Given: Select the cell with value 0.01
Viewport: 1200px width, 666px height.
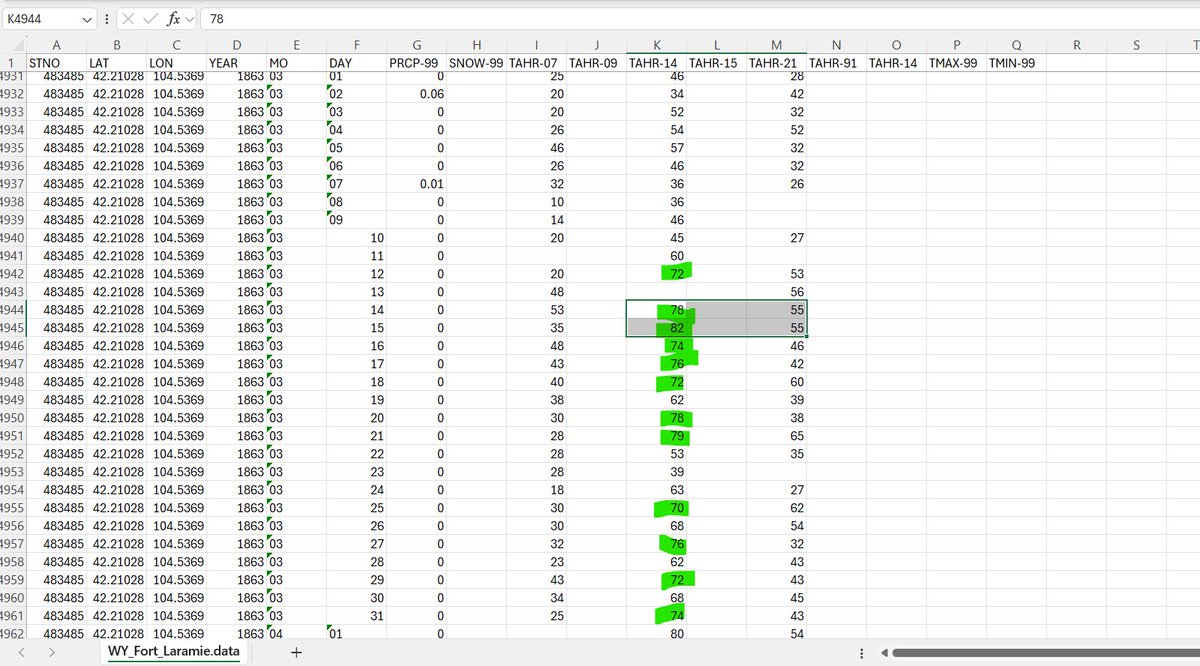Looking at the screenshot, I should (416, 184).
